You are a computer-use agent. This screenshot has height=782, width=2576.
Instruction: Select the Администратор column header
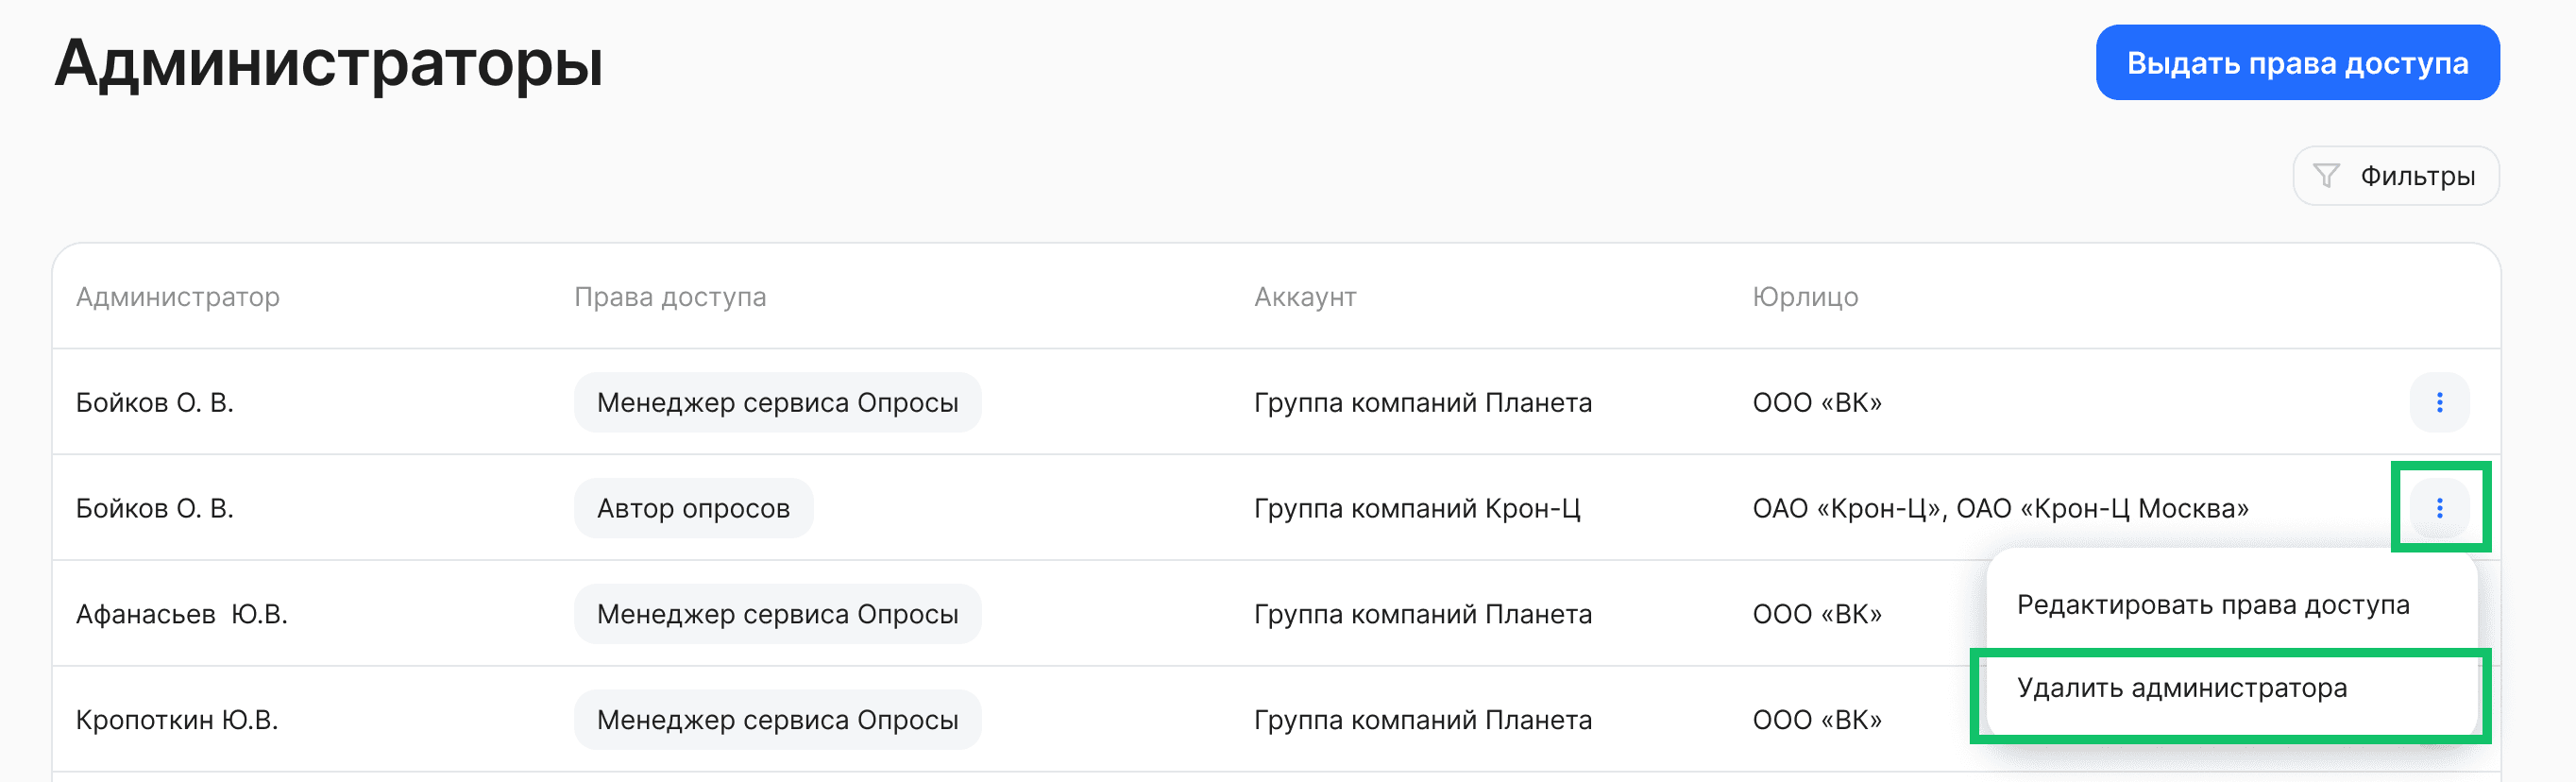tap(179, 296)
